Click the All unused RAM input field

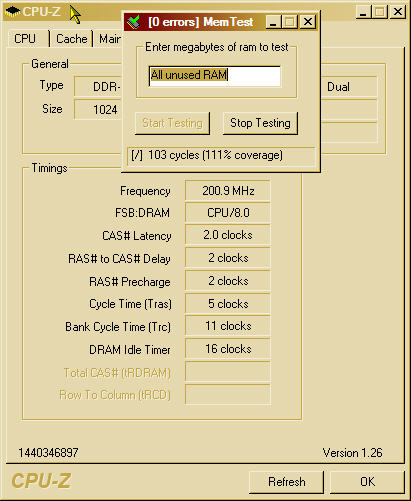(214, 76)
